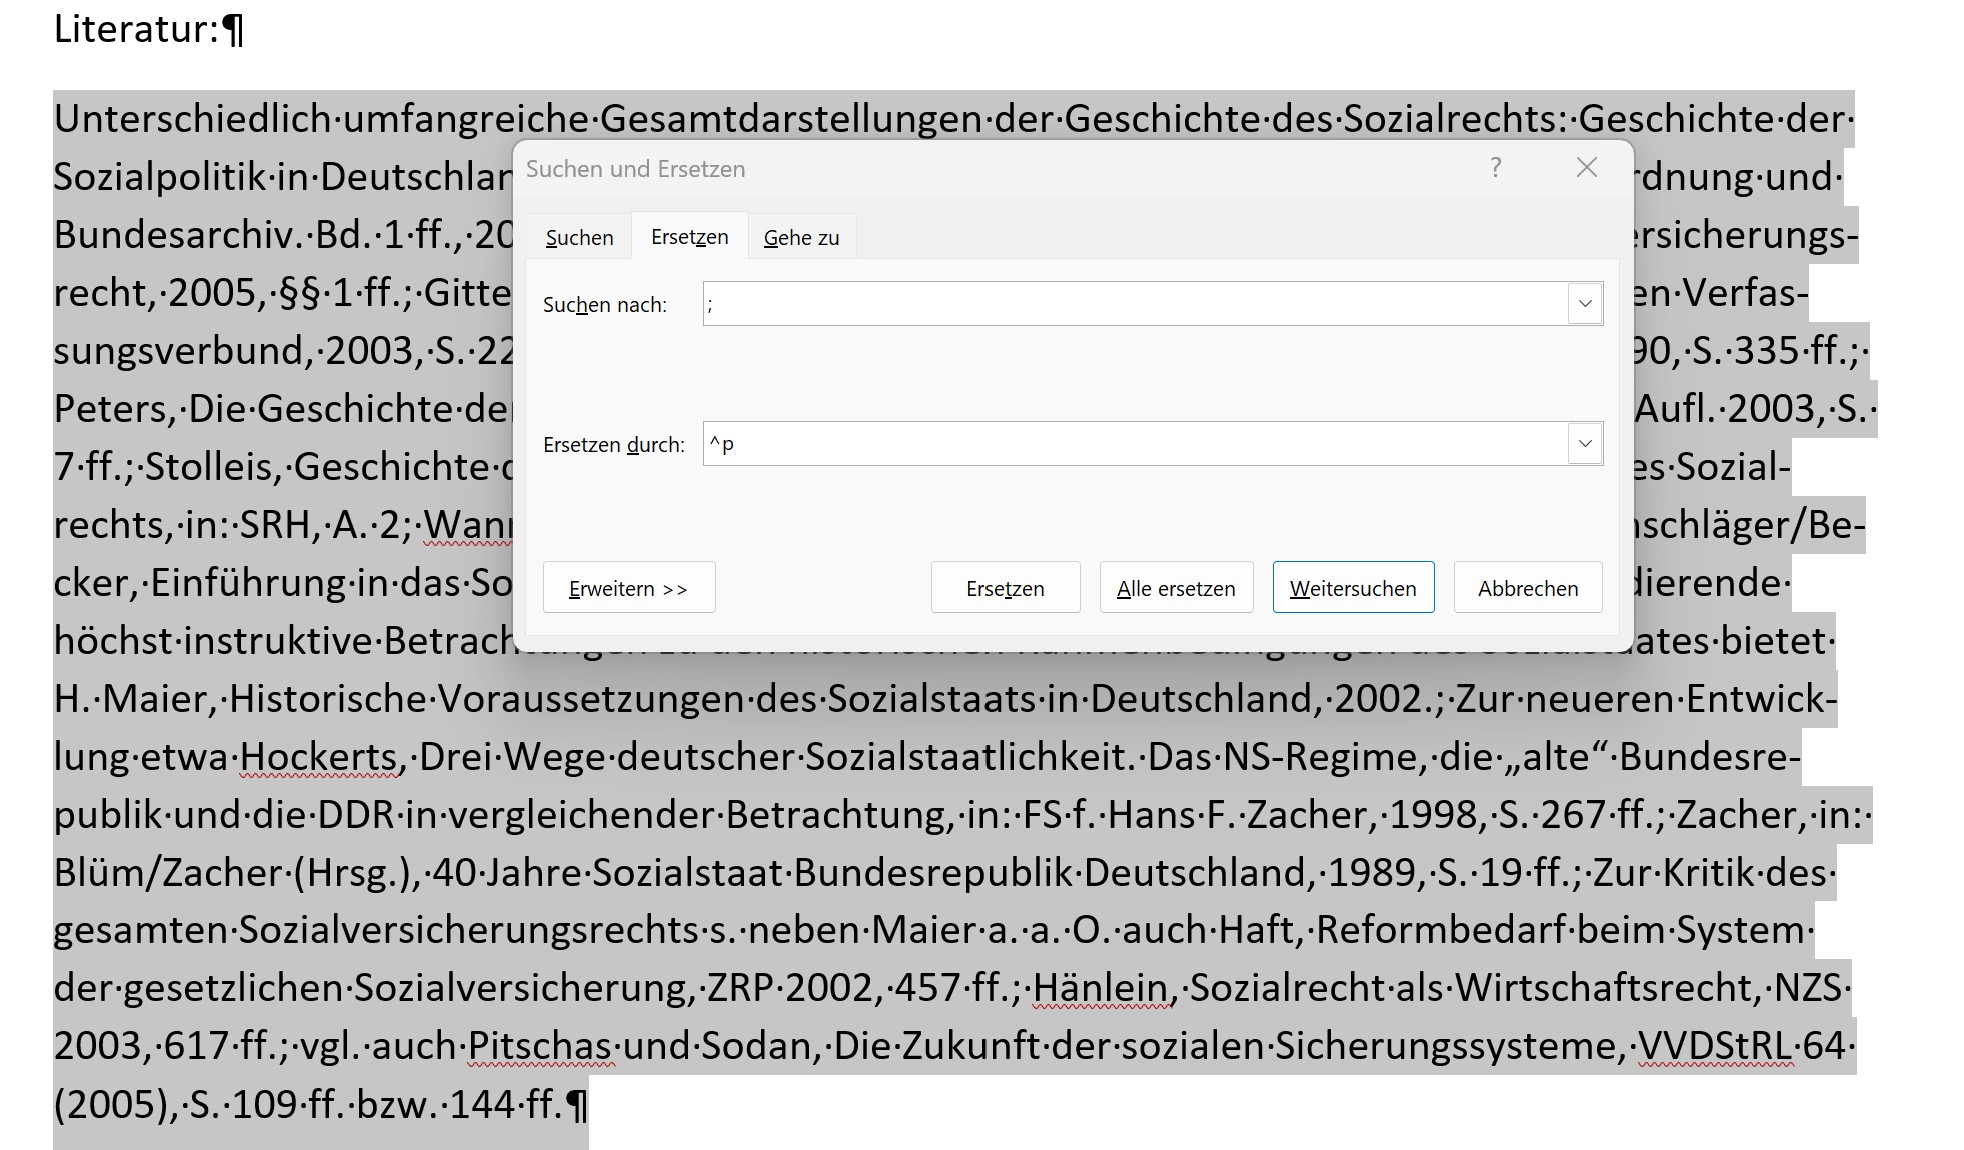Cancel with the Abbrechen button
This screenshot has height=1150, width=1964.
click(1527, 588)
